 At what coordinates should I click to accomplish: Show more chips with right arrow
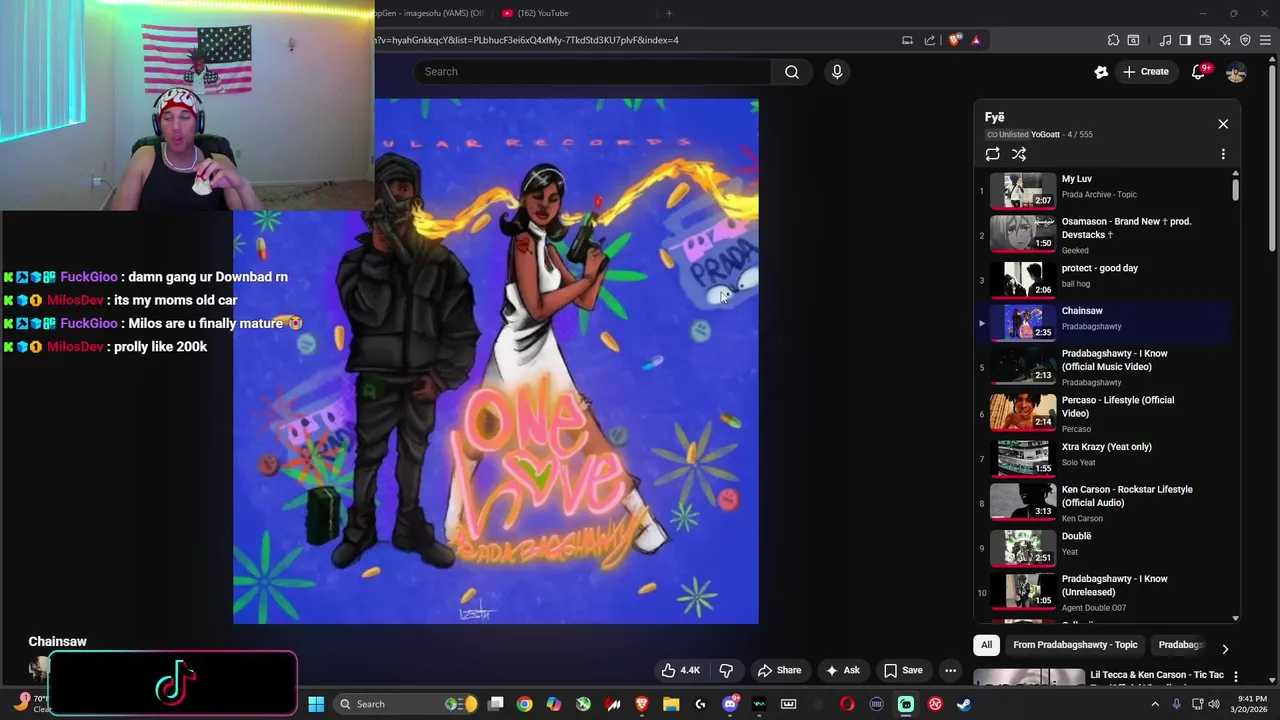point(1225,649)
